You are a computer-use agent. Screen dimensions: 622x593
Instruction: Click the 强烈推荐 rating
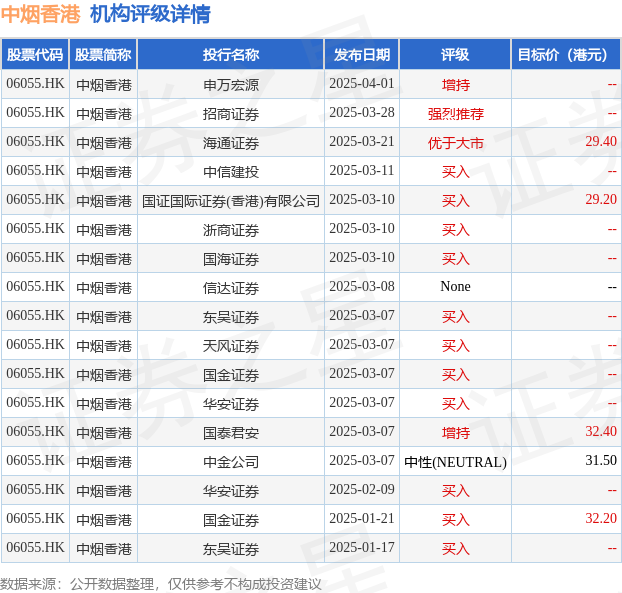click(455, 114)
